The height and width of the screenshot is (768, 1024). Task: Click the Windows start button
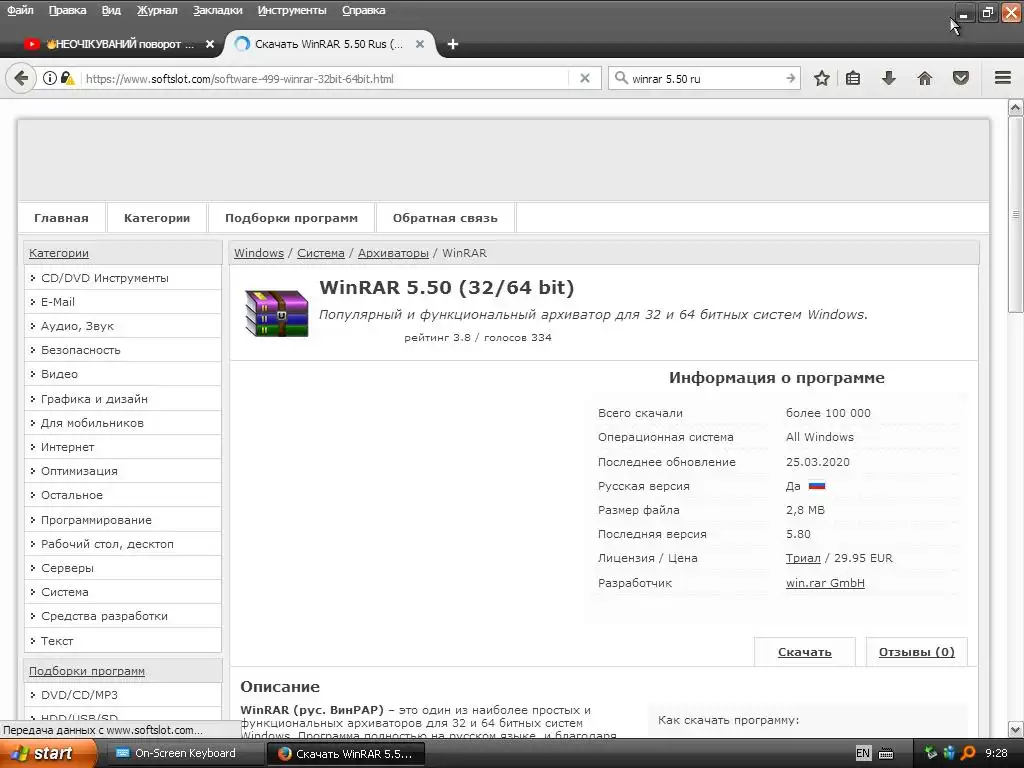[x=48, y=753]
